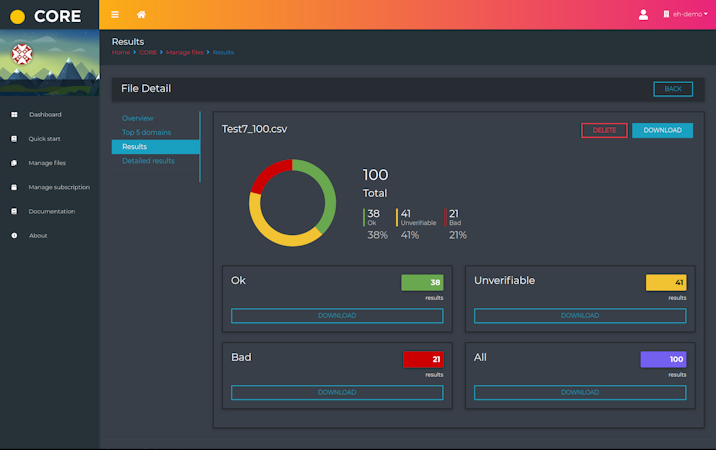
Task: Click the CORE breadcrumb link
Action: (x=148, y=53)
